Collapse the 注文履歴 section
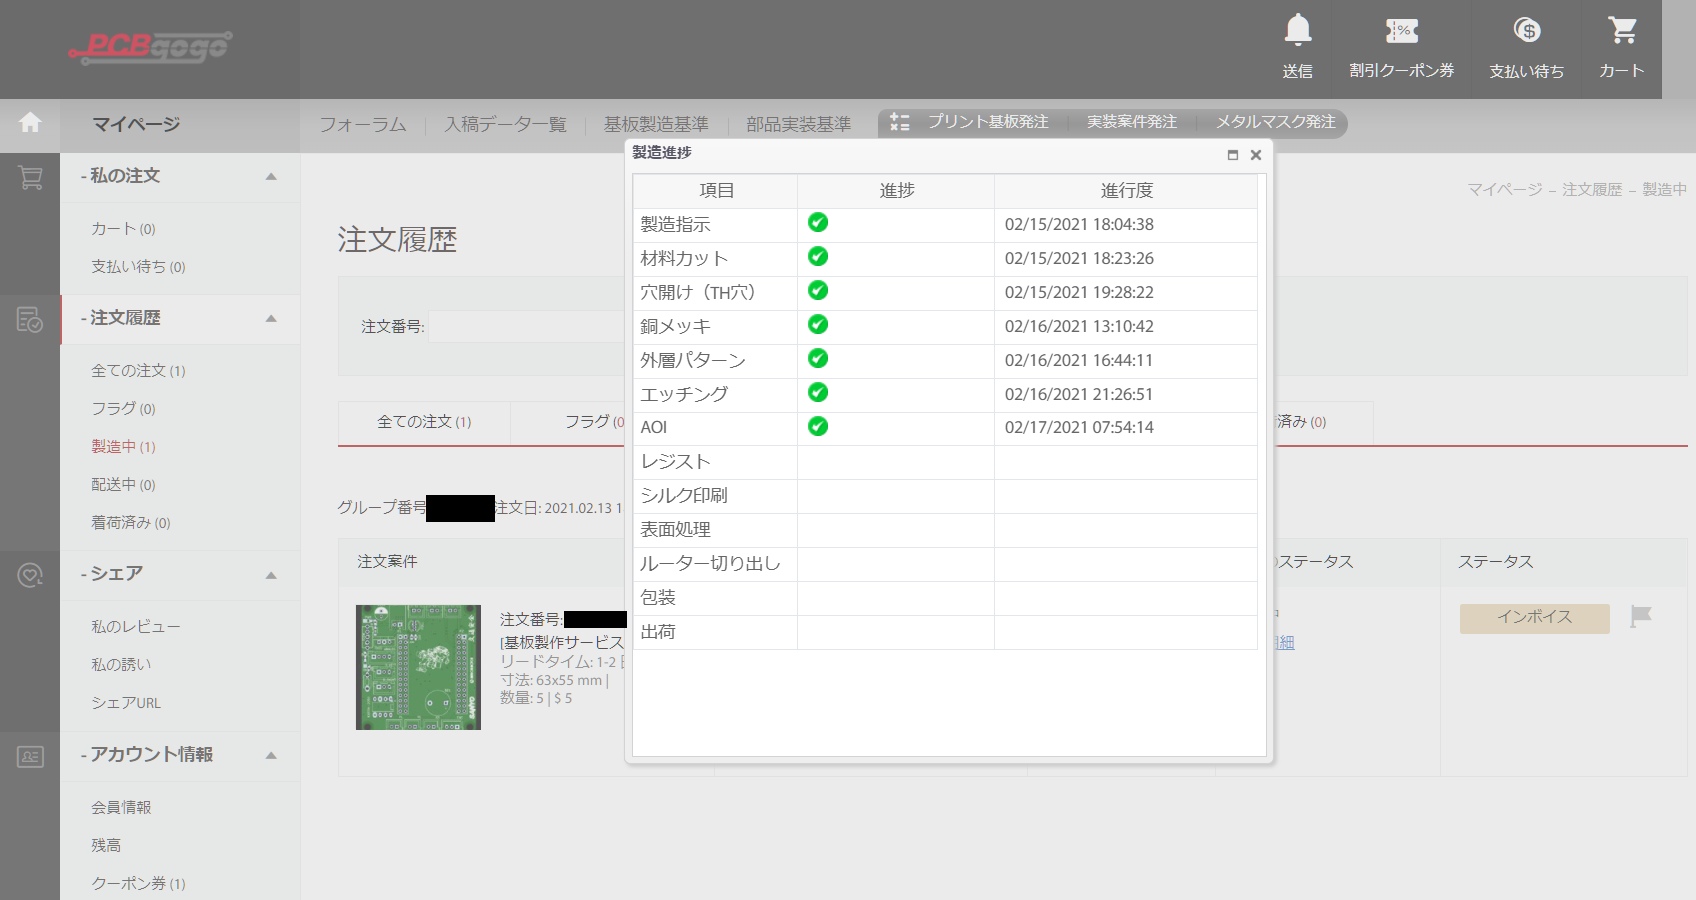The width and height of the screenshot is (1696, 900). 270,318
